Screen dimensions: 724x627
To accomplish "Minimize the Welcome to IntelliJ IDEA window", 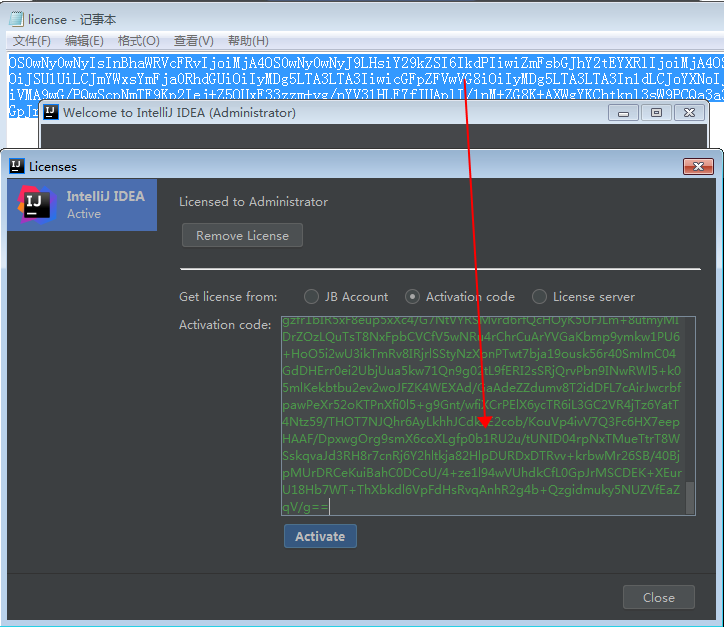I will tap(623, 113).
